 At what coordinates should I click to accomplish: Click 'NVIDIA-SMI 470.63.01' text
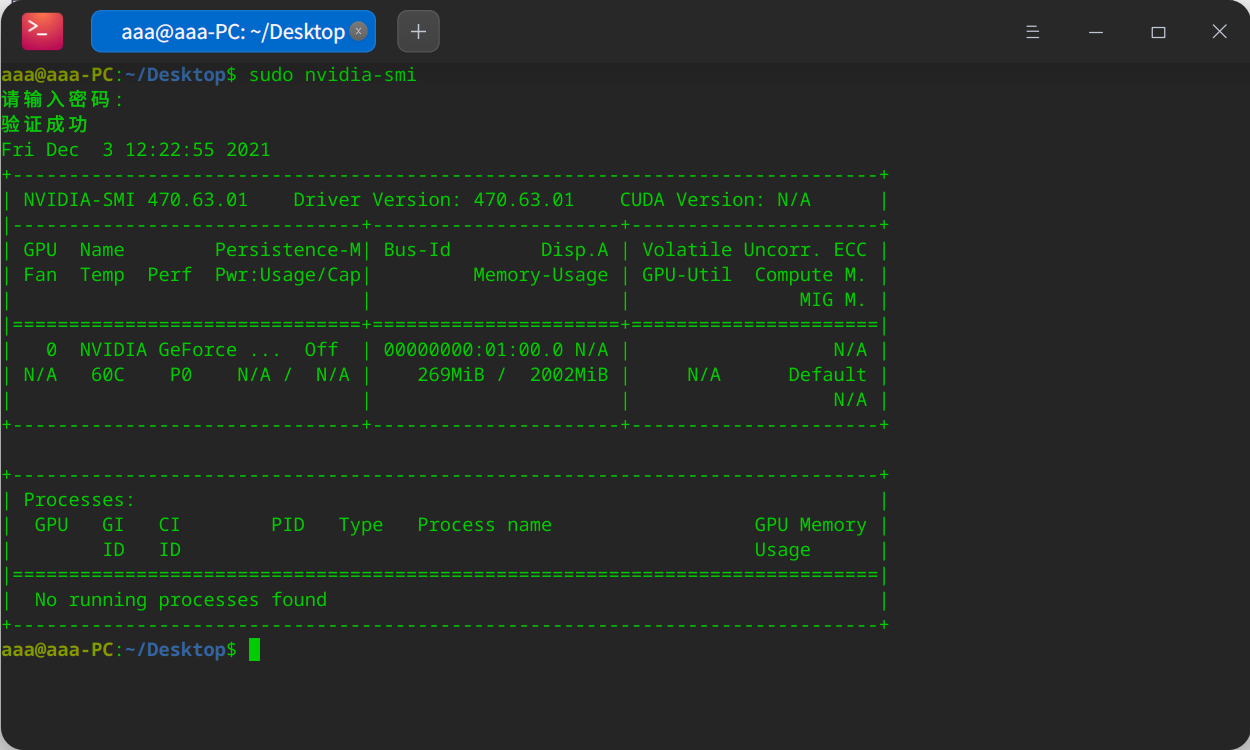(x=136, y=200)
